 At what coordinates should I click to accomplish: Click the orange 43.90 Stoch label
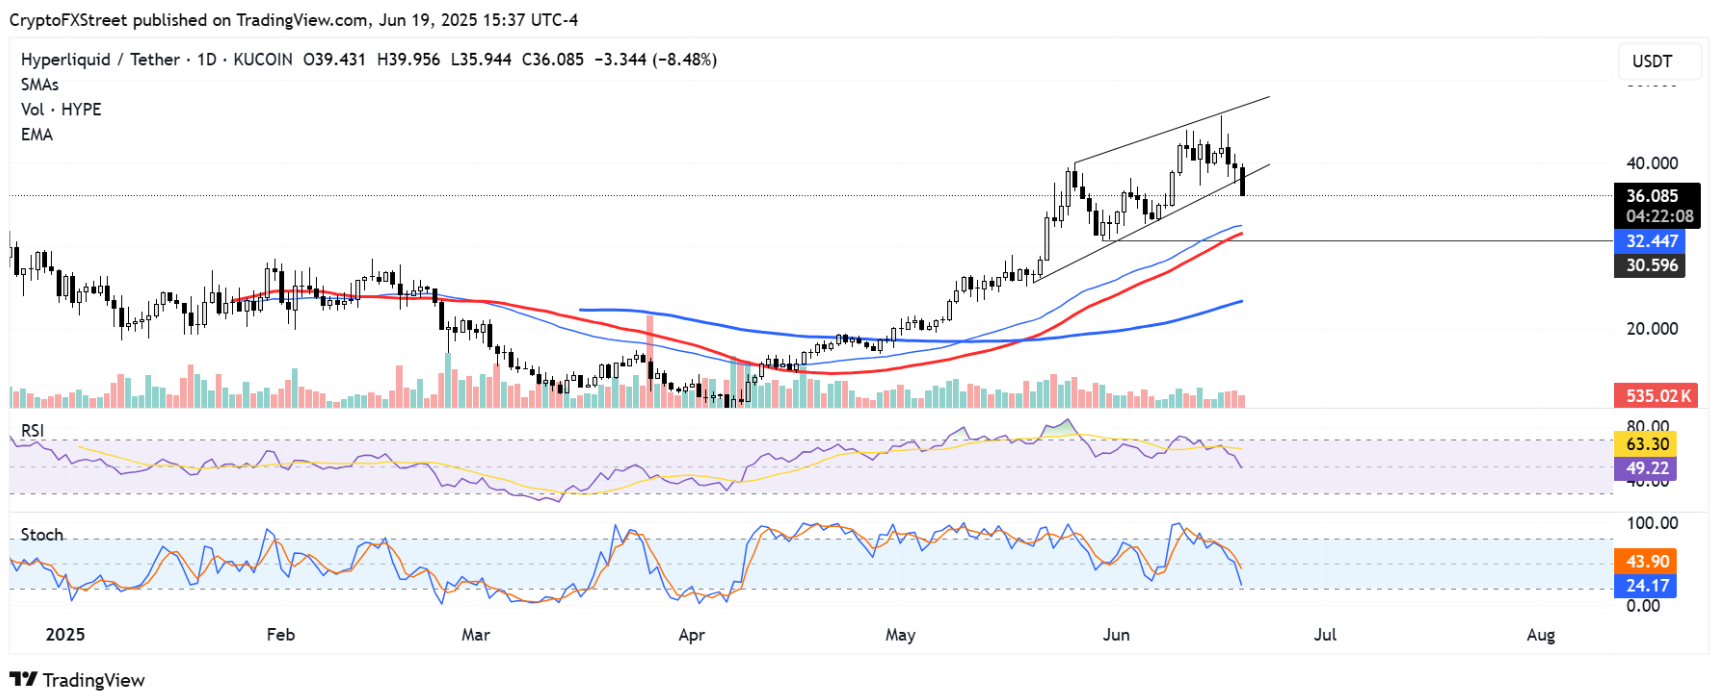tap(1647, 562)
